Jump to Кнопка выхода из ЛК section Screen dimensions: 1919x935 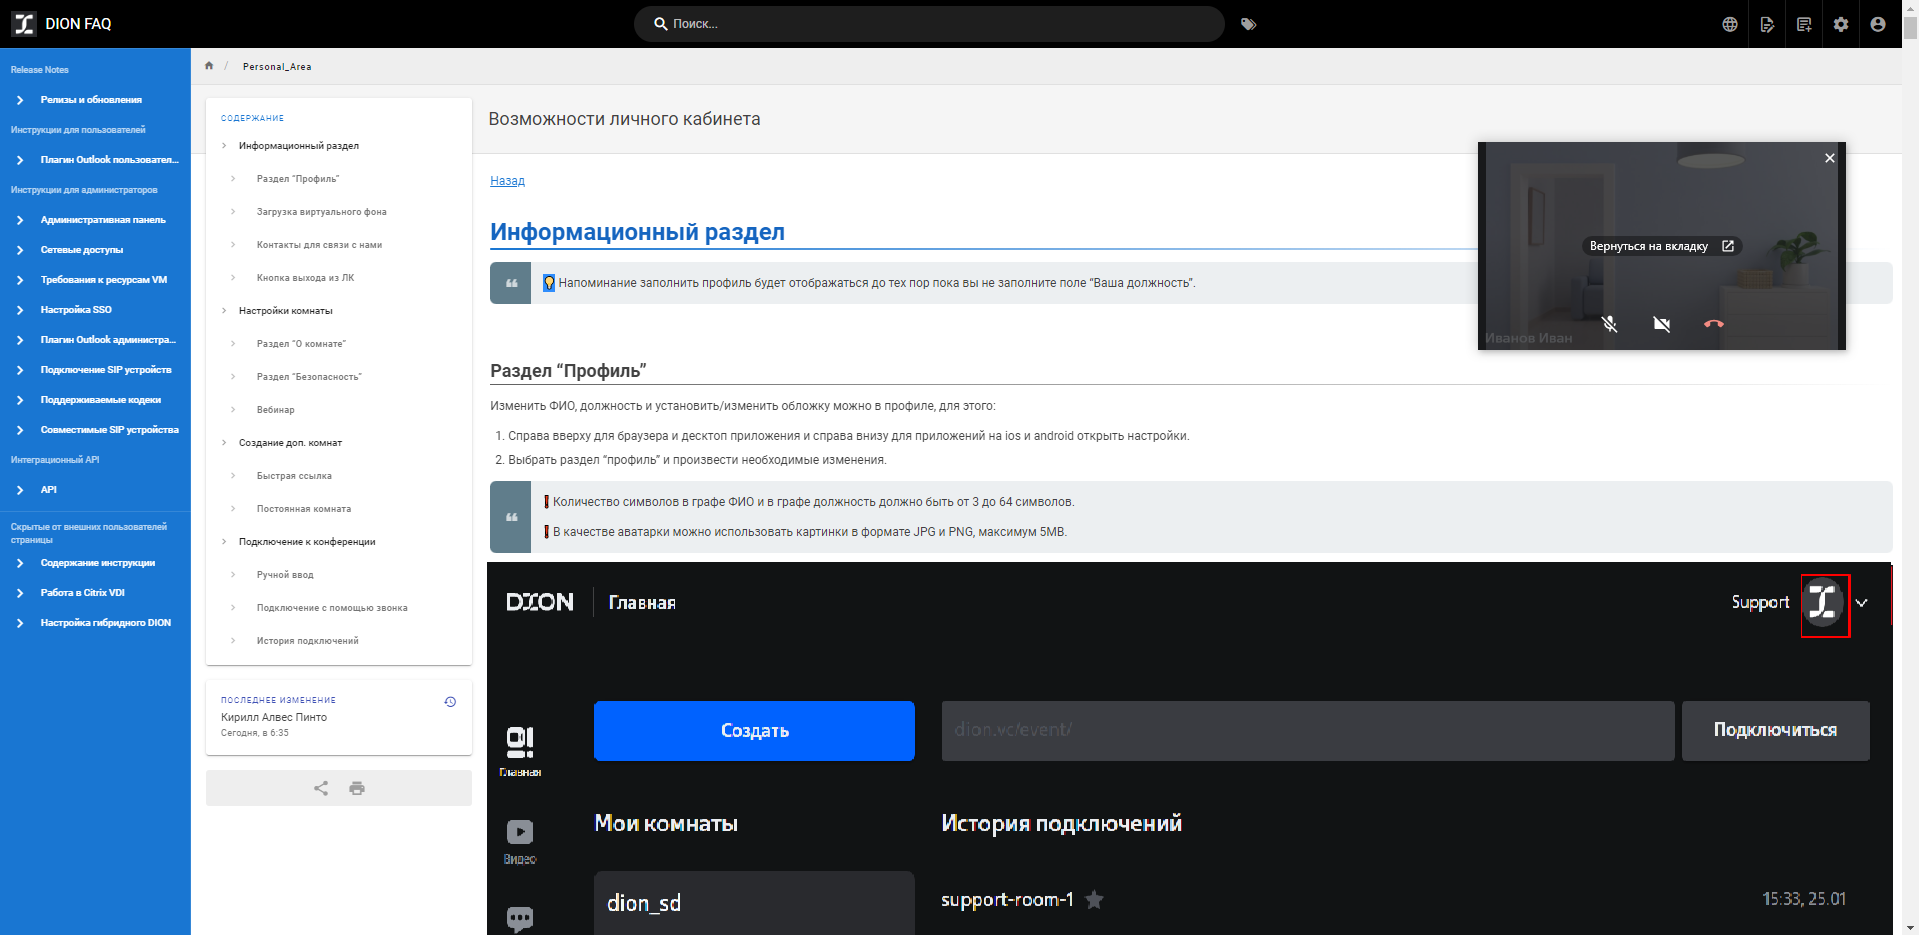point(305,278)
